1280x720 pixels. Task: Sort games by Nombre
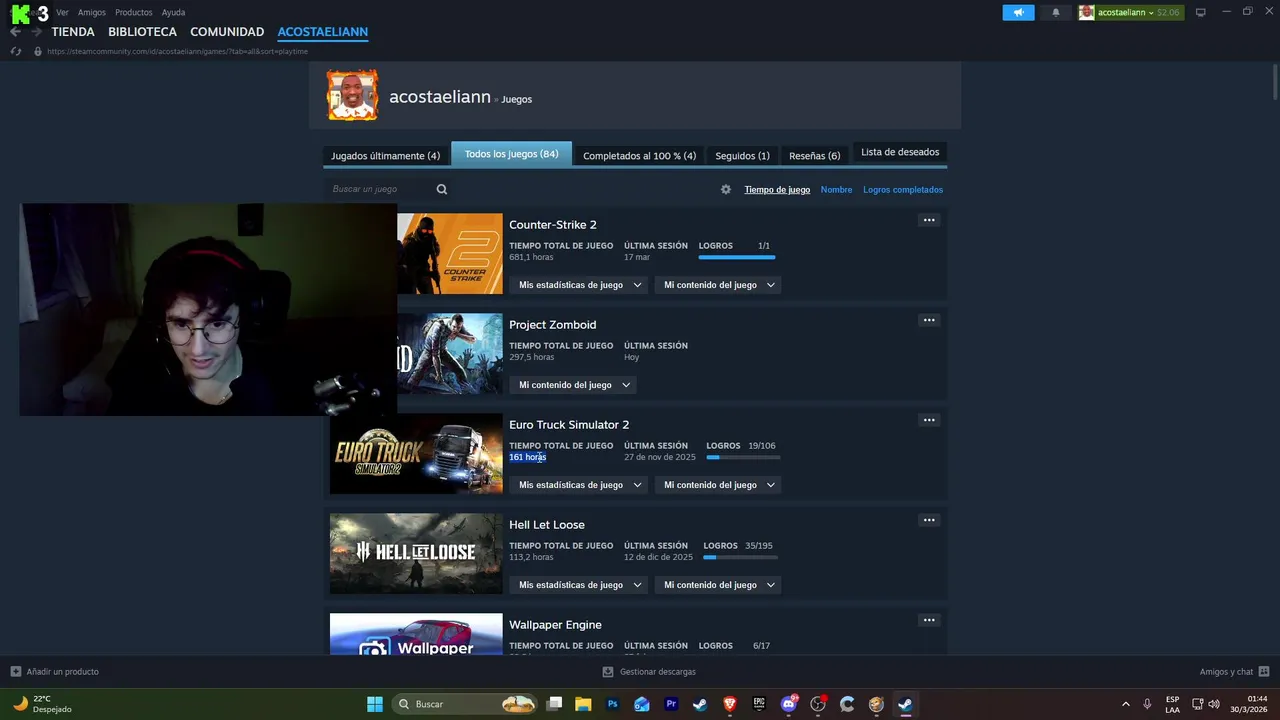(836, 190)
